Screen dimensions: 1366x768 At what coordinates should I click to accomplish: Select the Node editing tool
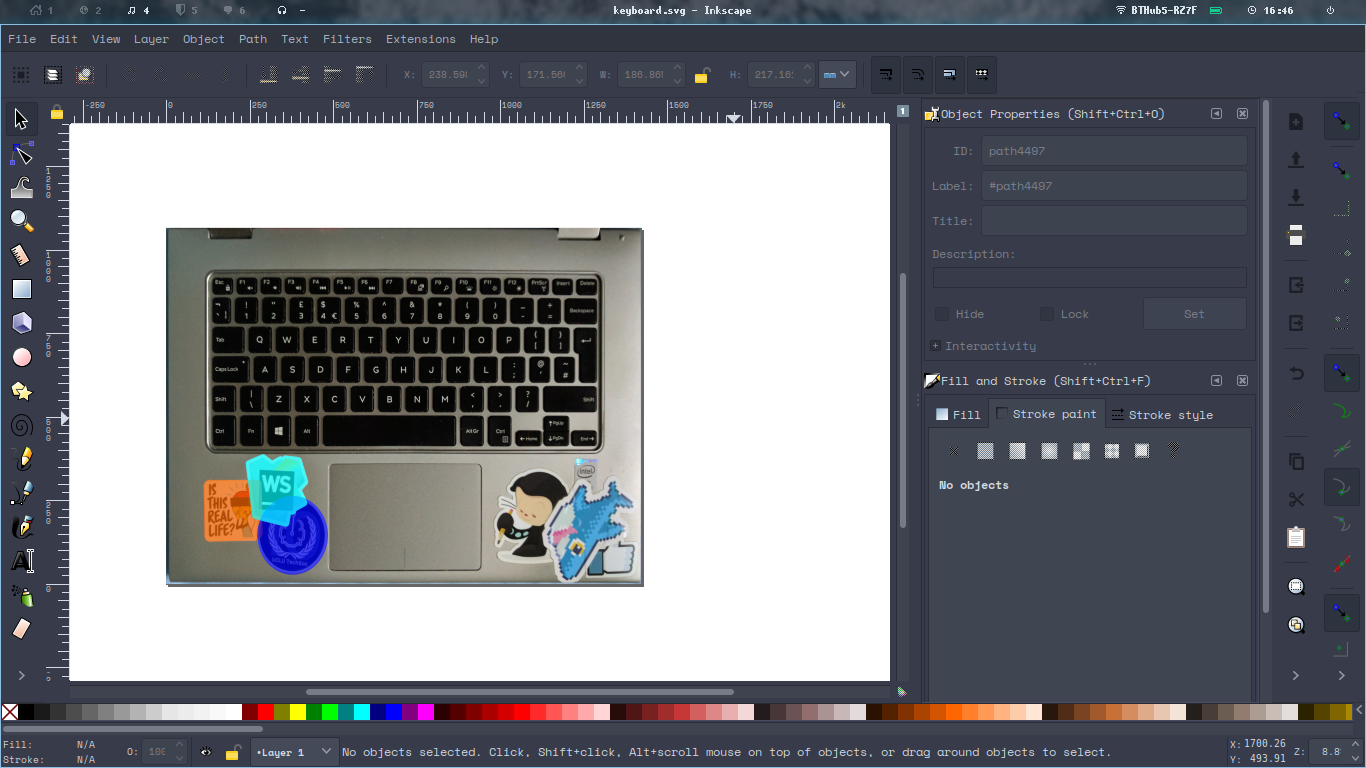pos(20,153)
